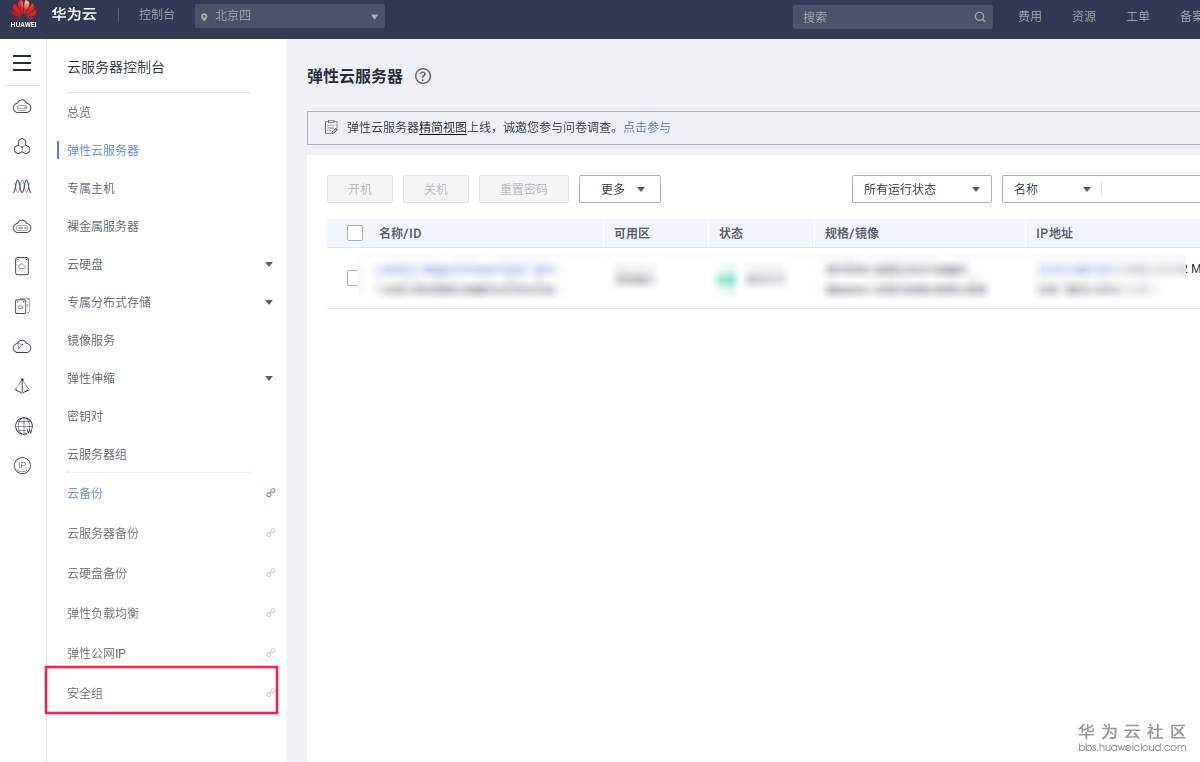Click the 规格/镜像 column header
Image resolution: width=1200 pixels, height=762 pixels.
coord(852,233)
